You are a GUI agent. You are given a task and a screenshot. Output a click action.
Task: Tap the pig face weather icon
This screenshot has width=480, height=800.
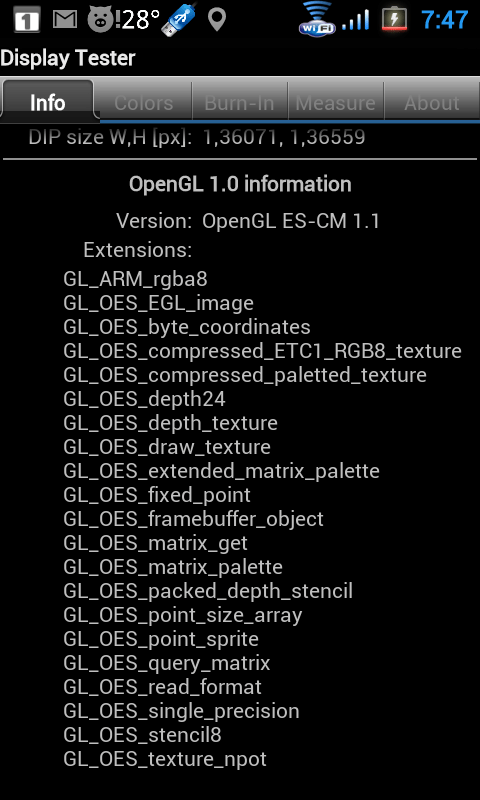(x=101, y=20)
